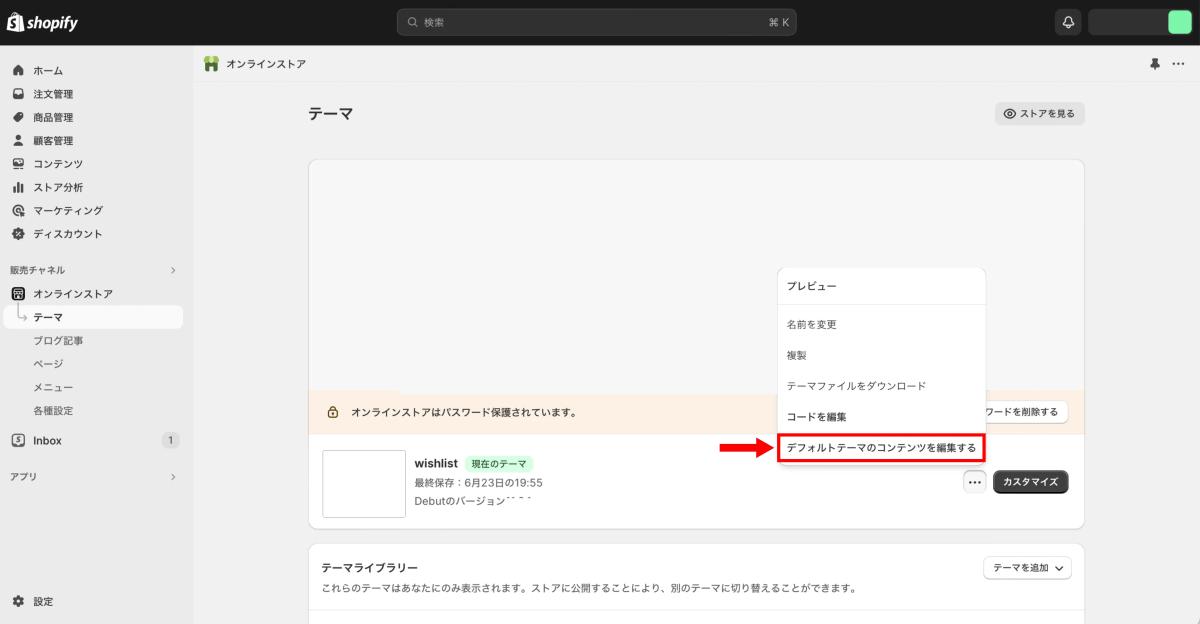This screenshot has width=1200, height=624.
Task: Click the orders inbox icon beside 注文管理
Action: 18,94
